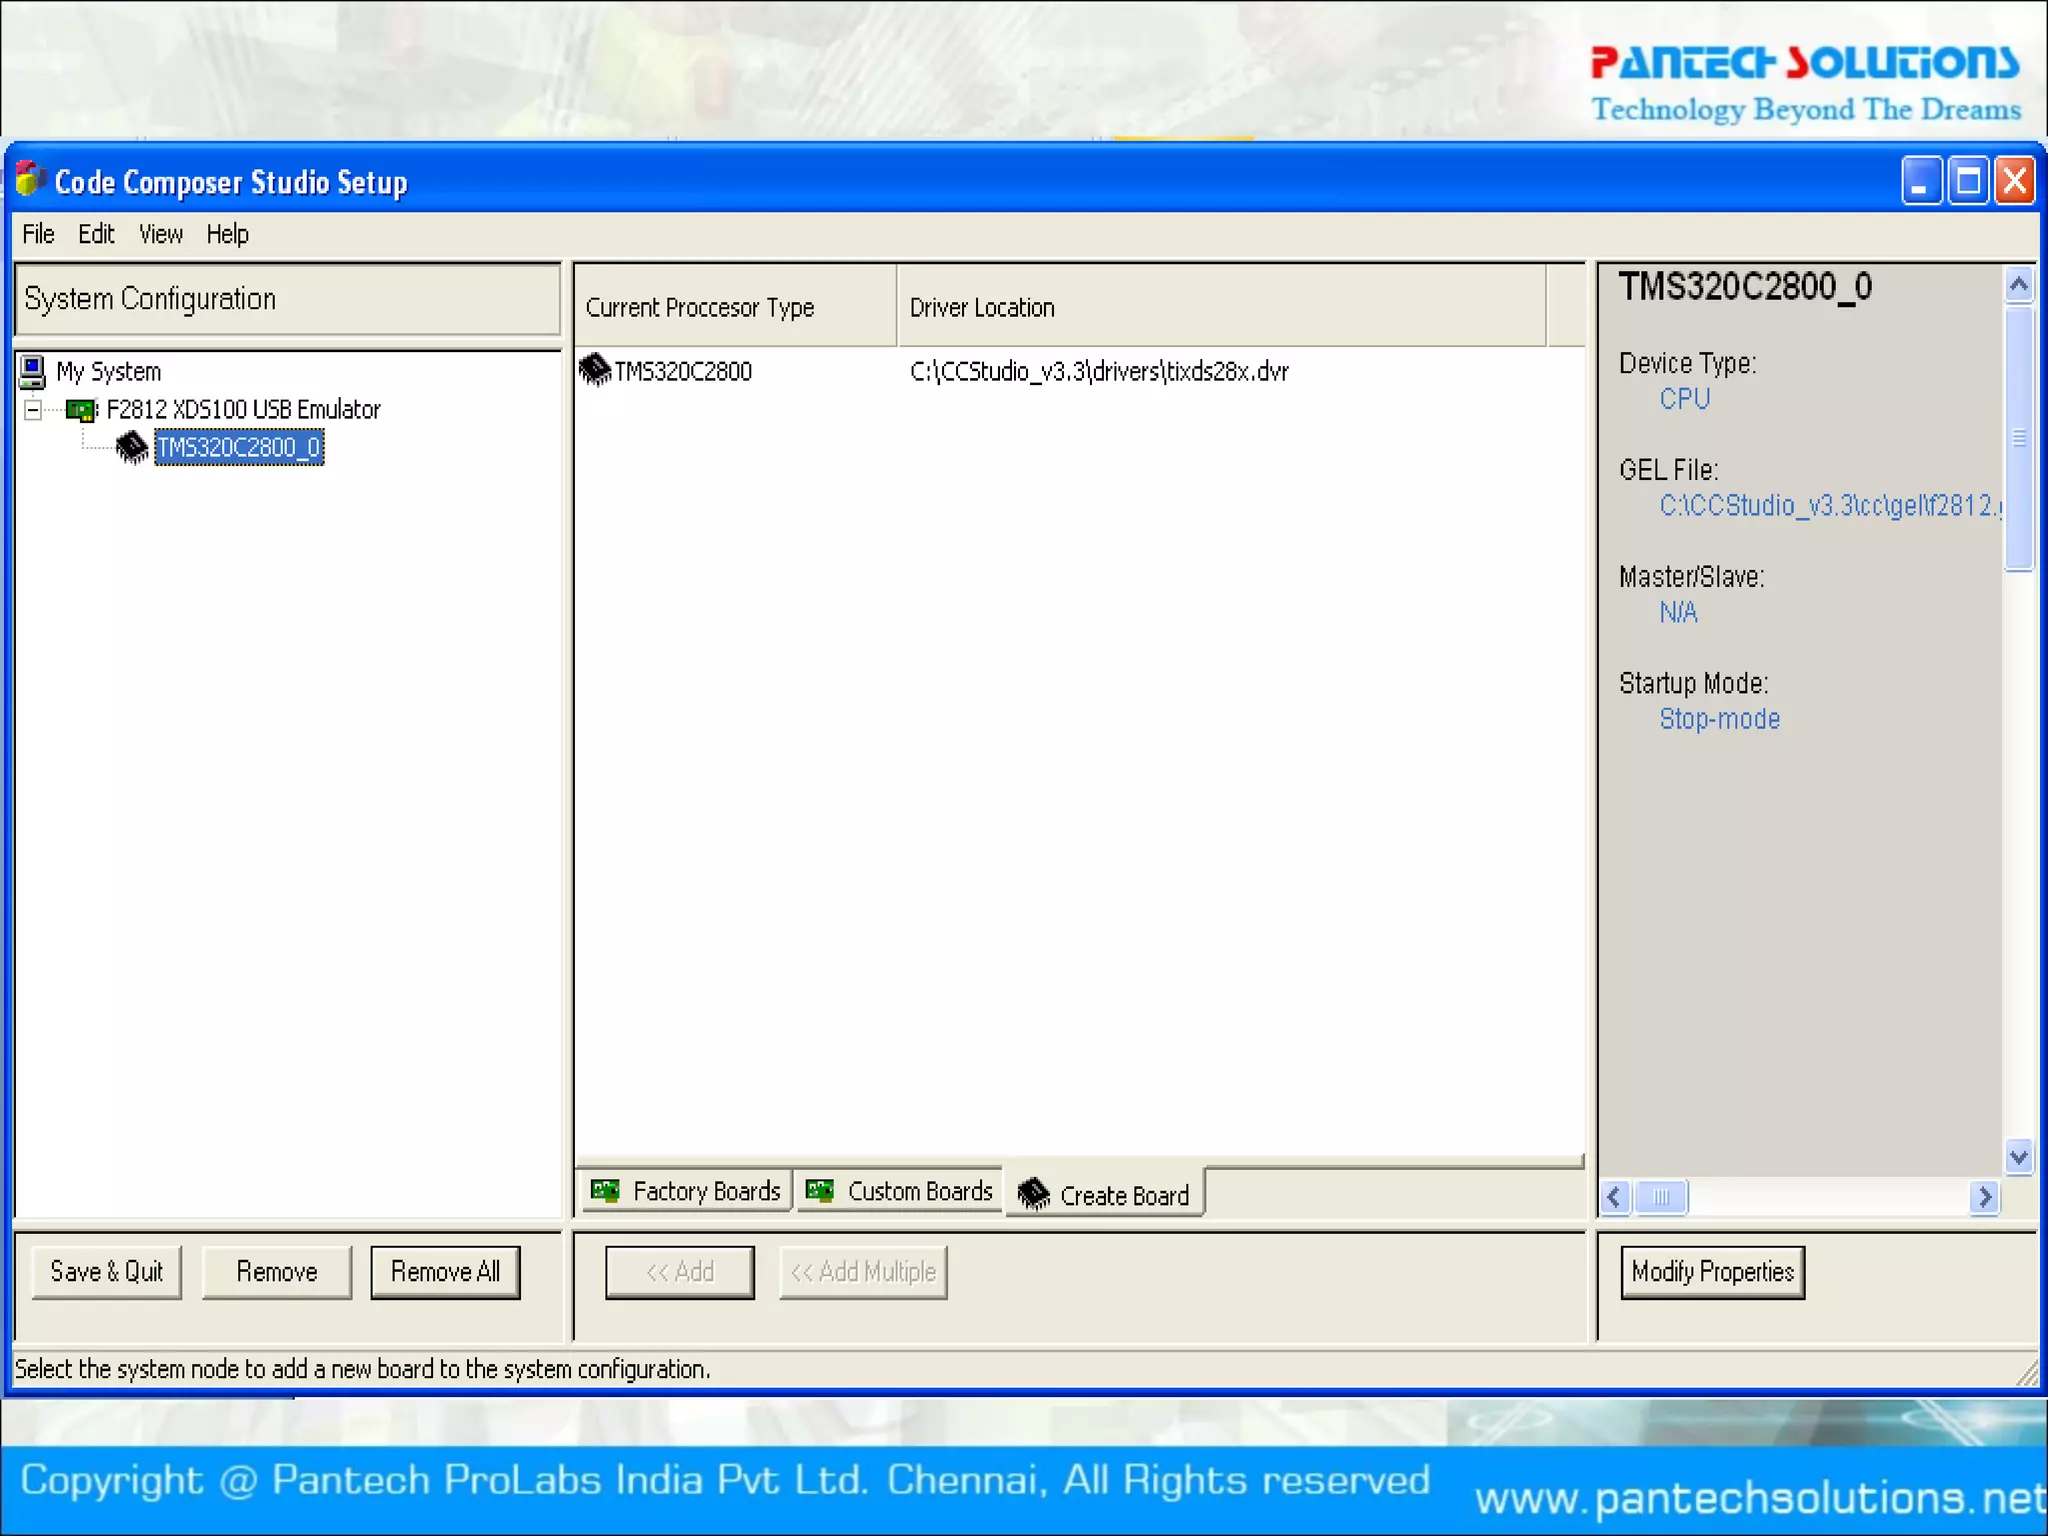Open the View menu
The width and height of the screenshot is (2048, 1536).
160,234
